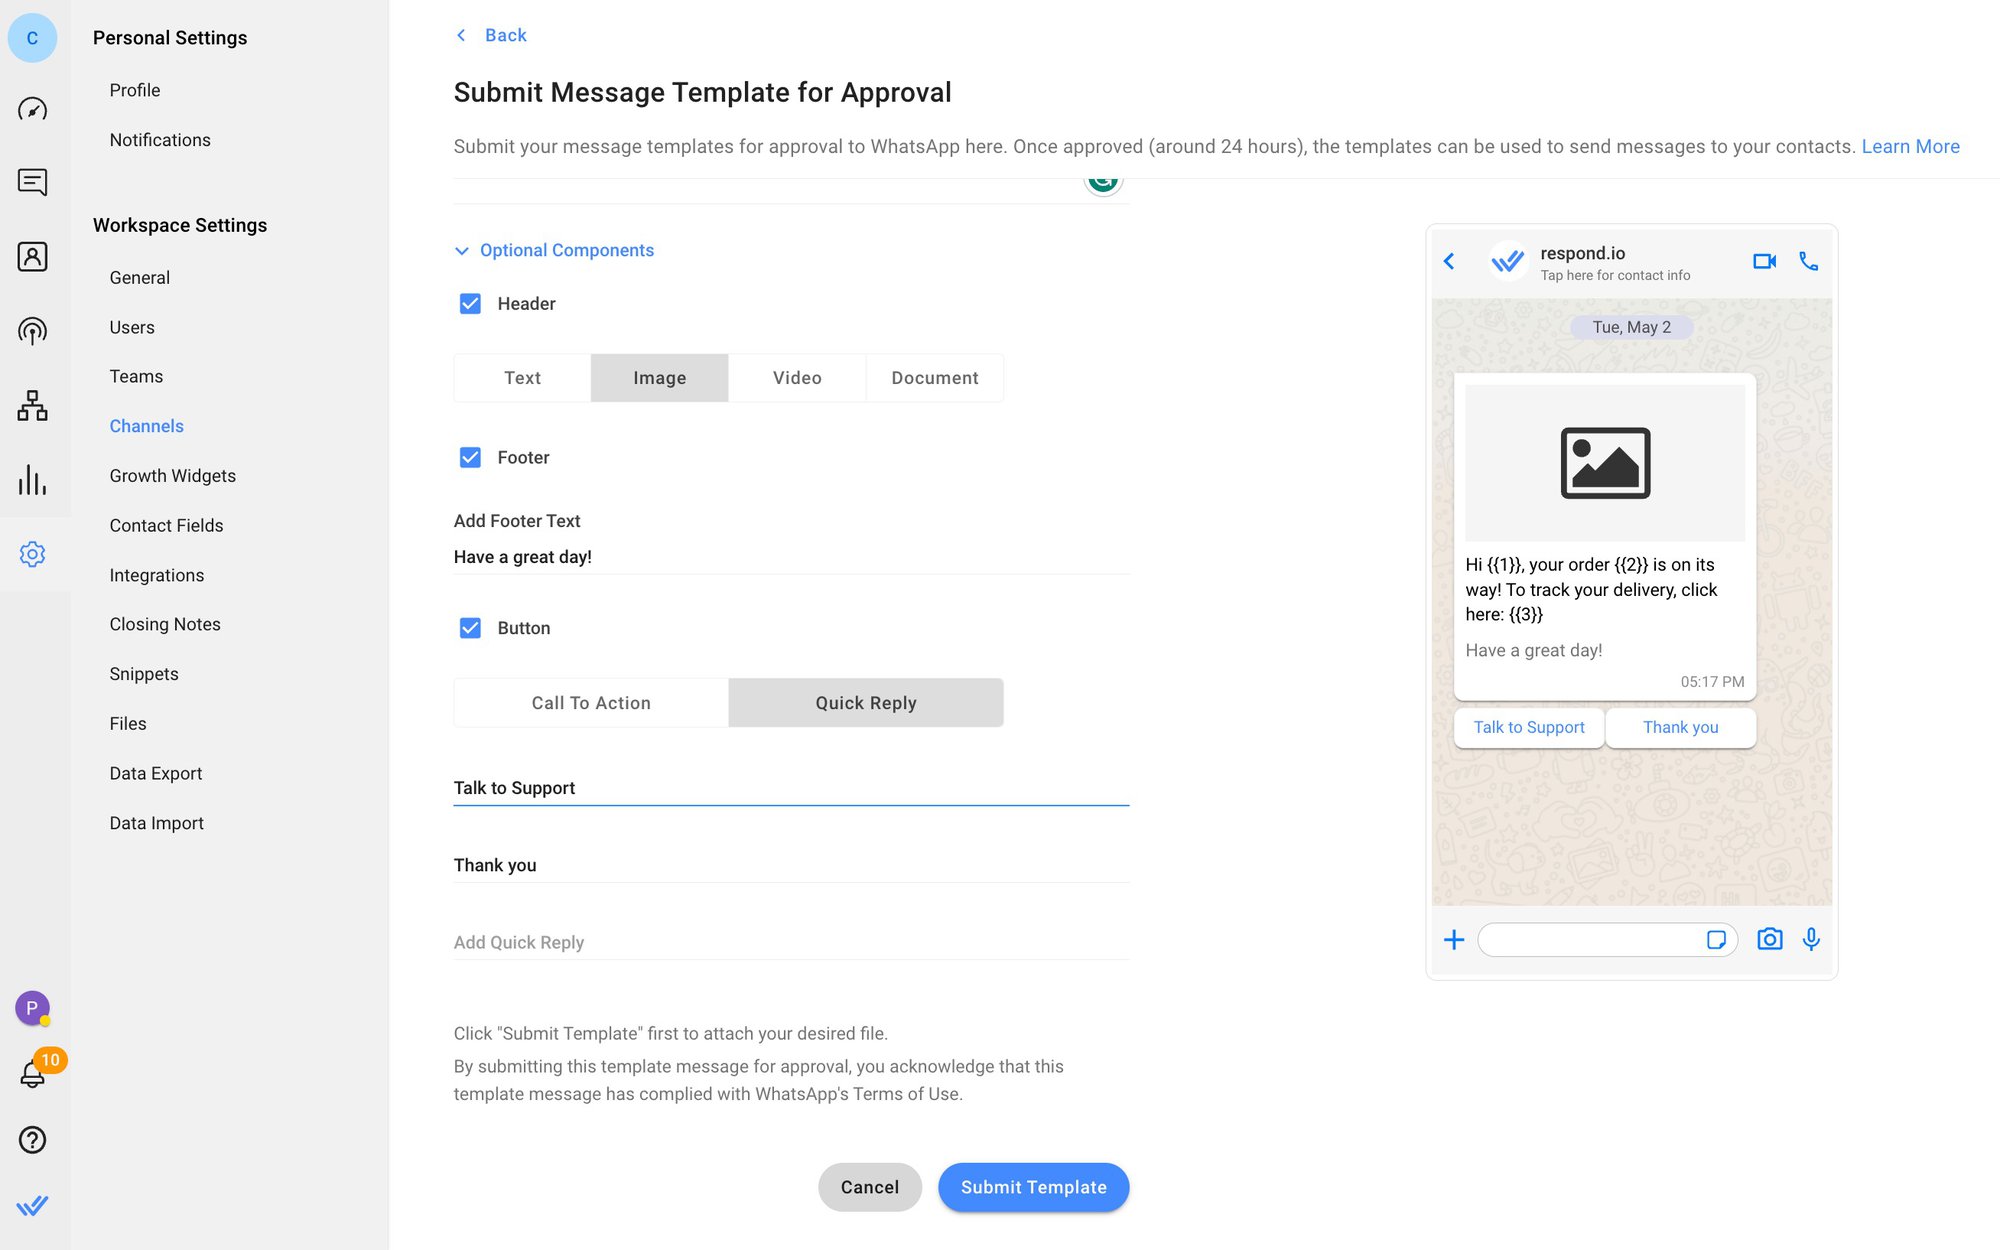
Task: Click the back arrow navigation icon
Action: coord(459,35)
